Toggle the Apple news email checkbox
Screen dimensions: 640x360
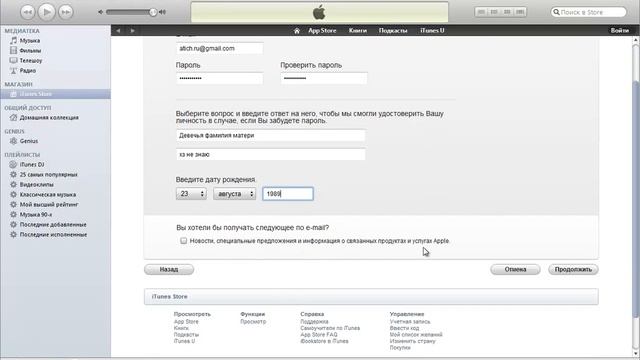[184, 241]
